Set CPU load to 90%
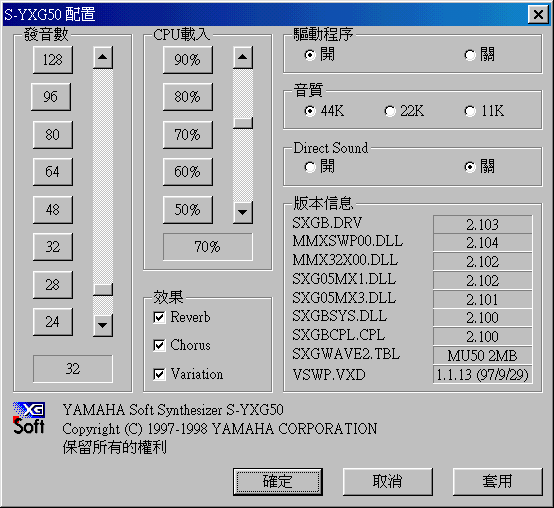Screen dimensions: 554x508 click(x=188, y=60)
